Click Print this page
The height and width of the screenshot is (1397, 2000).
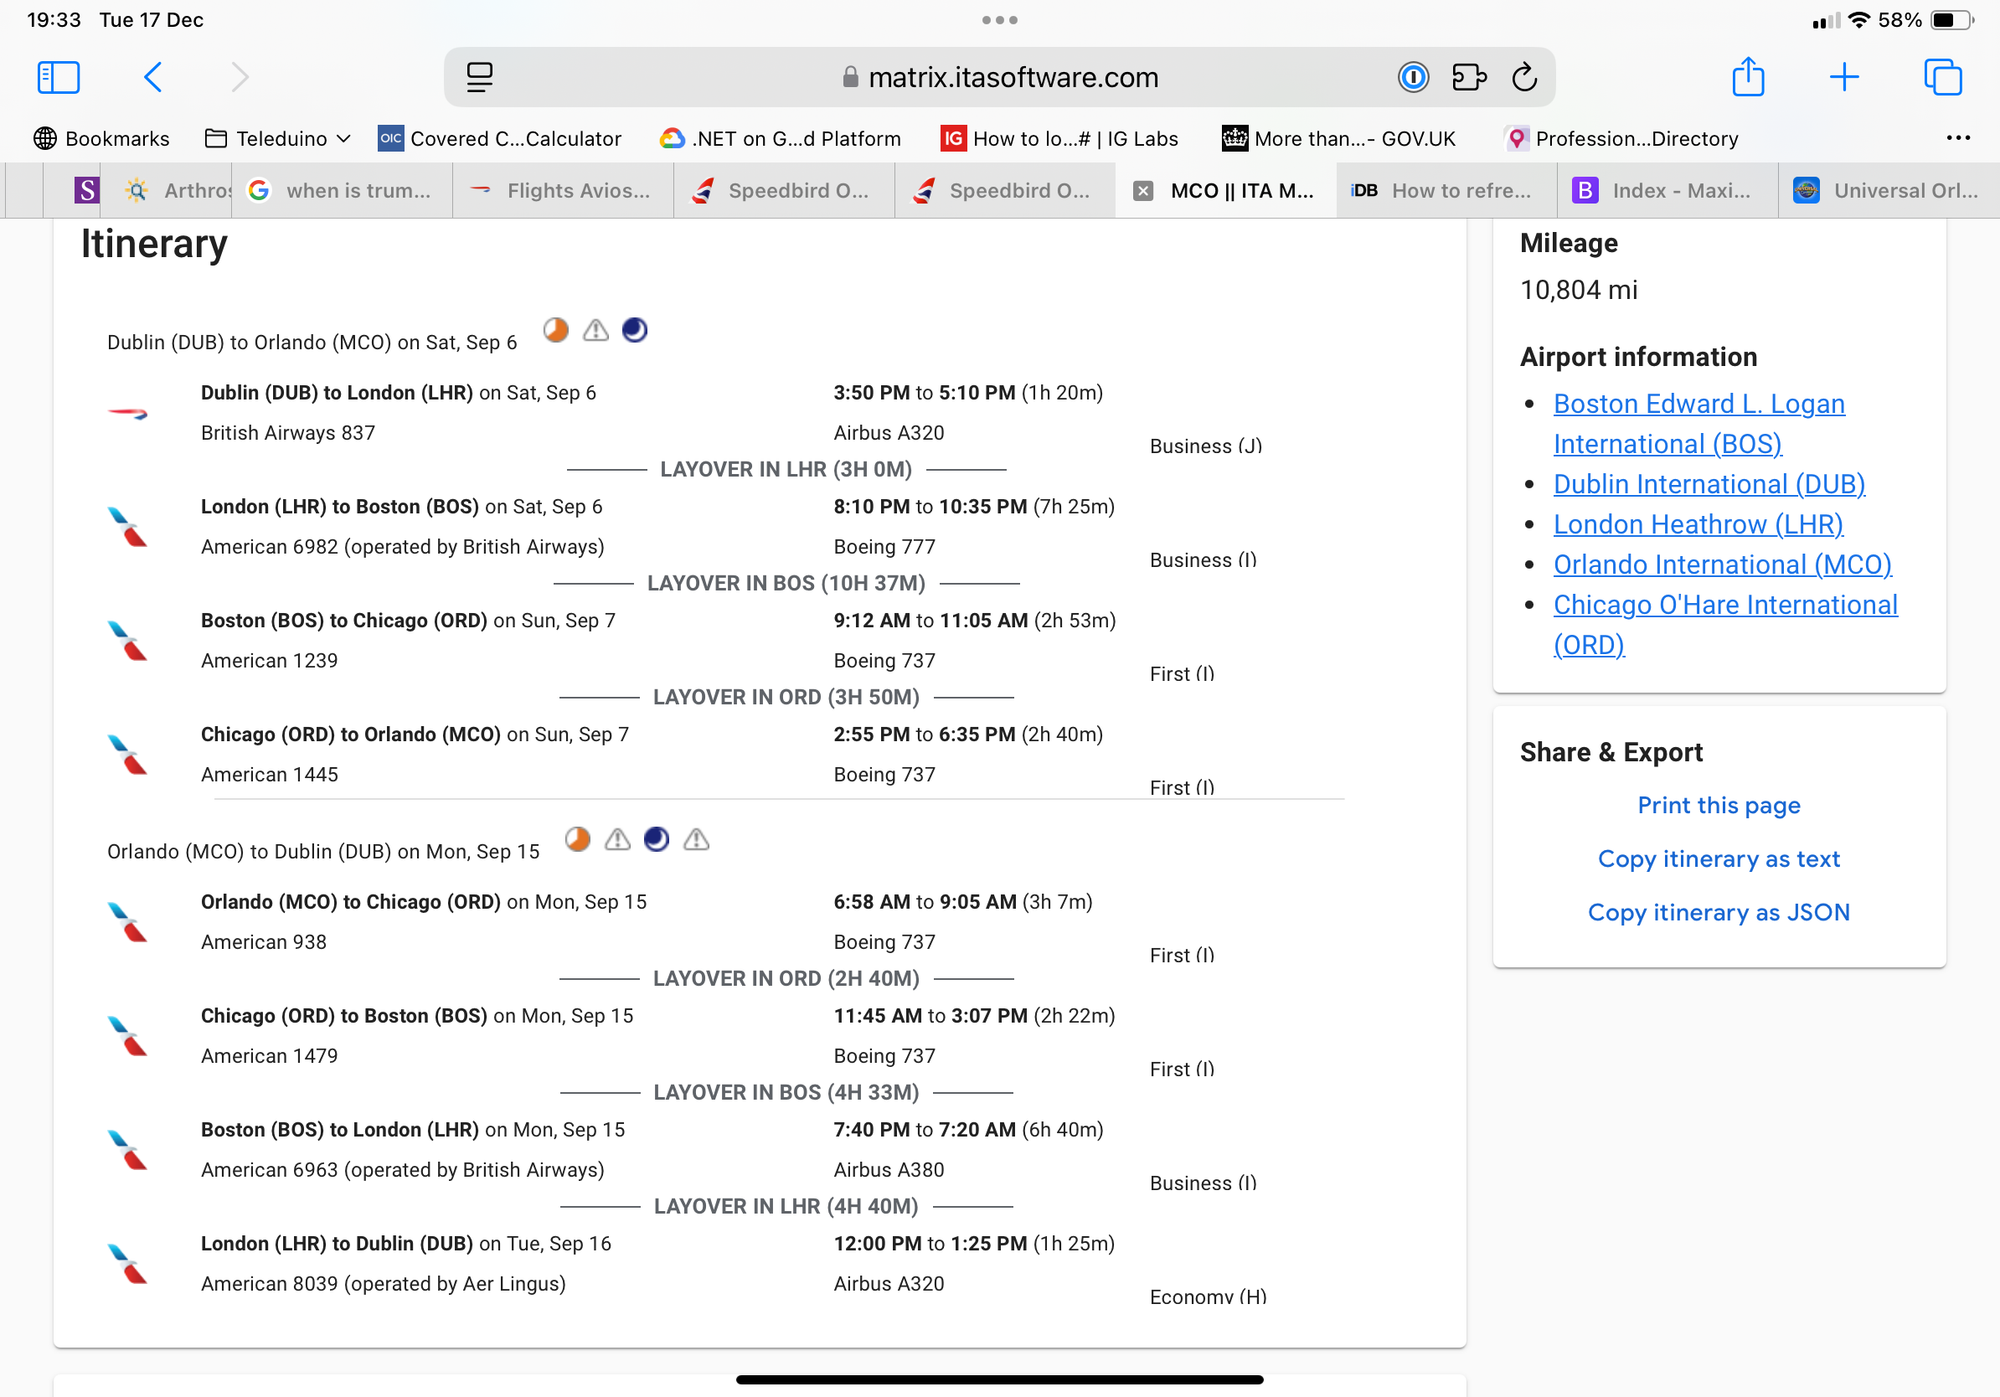click(x=1719, y=805)
